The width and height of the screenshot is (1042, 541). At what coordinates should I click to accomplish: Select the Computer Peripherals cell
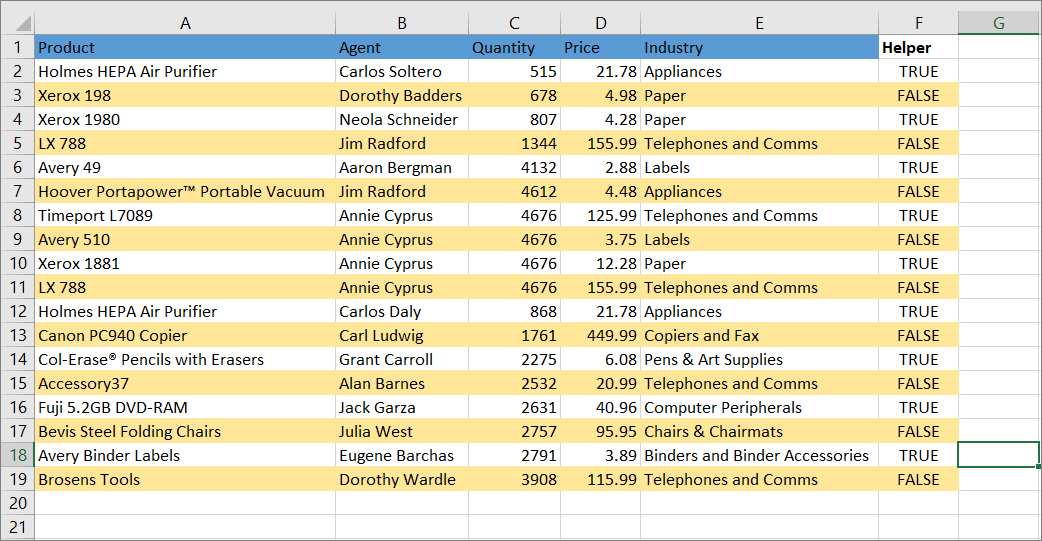[x=759, y=407]
